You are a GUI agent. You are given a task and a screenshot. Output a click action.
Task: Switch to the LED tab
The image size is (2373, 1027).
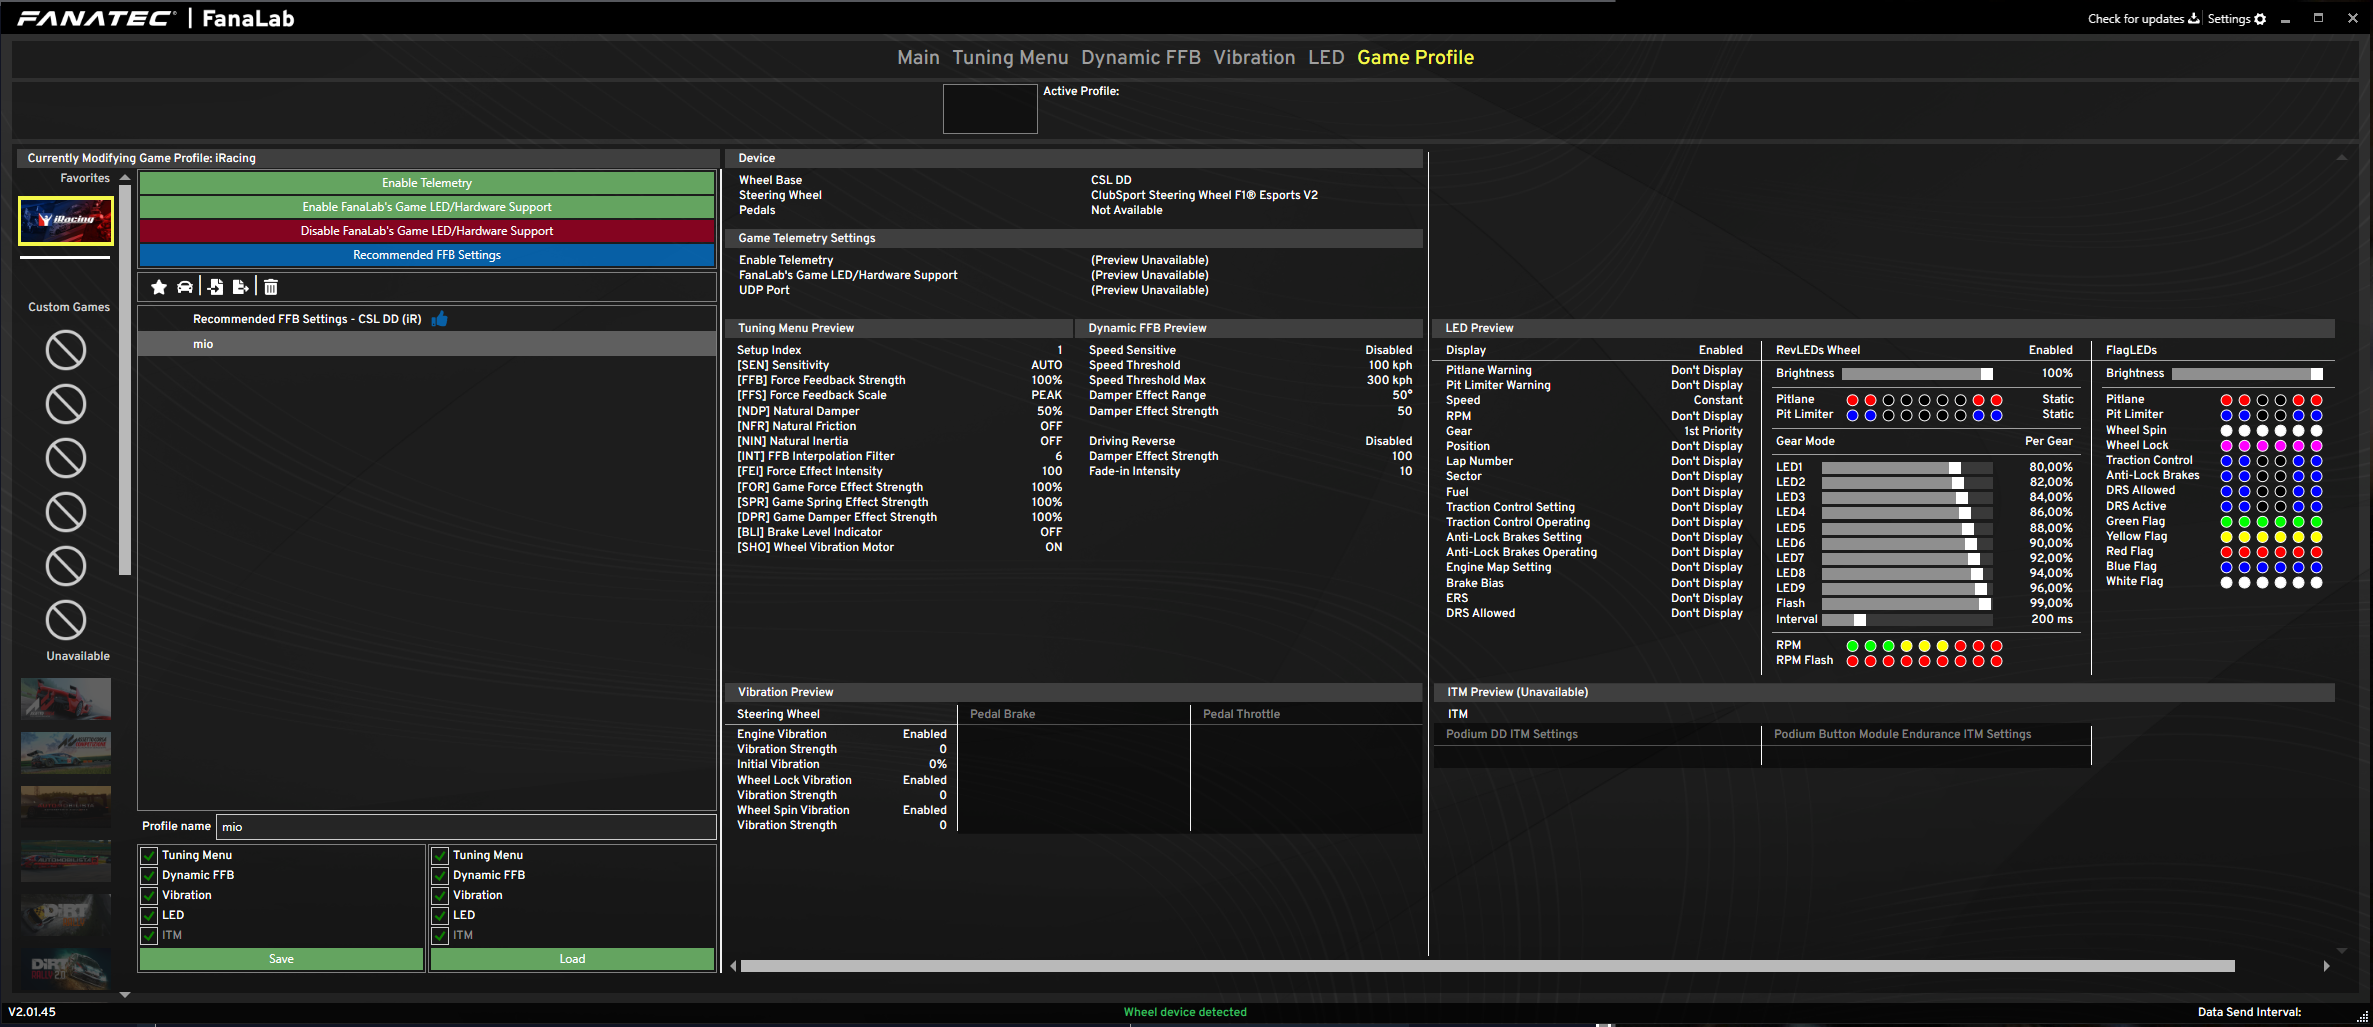point(1326,58)
